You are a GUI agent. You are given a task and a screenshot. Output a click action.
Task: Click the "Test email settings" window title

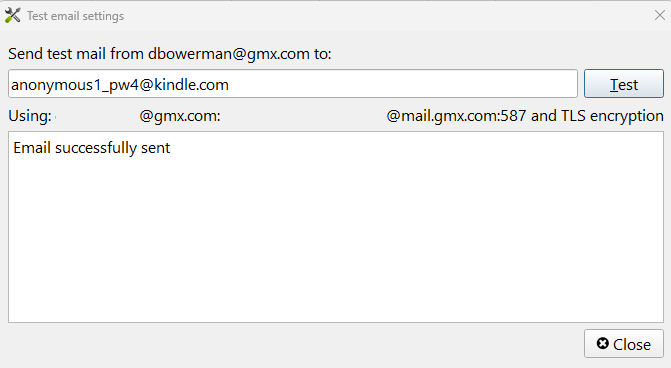pos(75,16)
